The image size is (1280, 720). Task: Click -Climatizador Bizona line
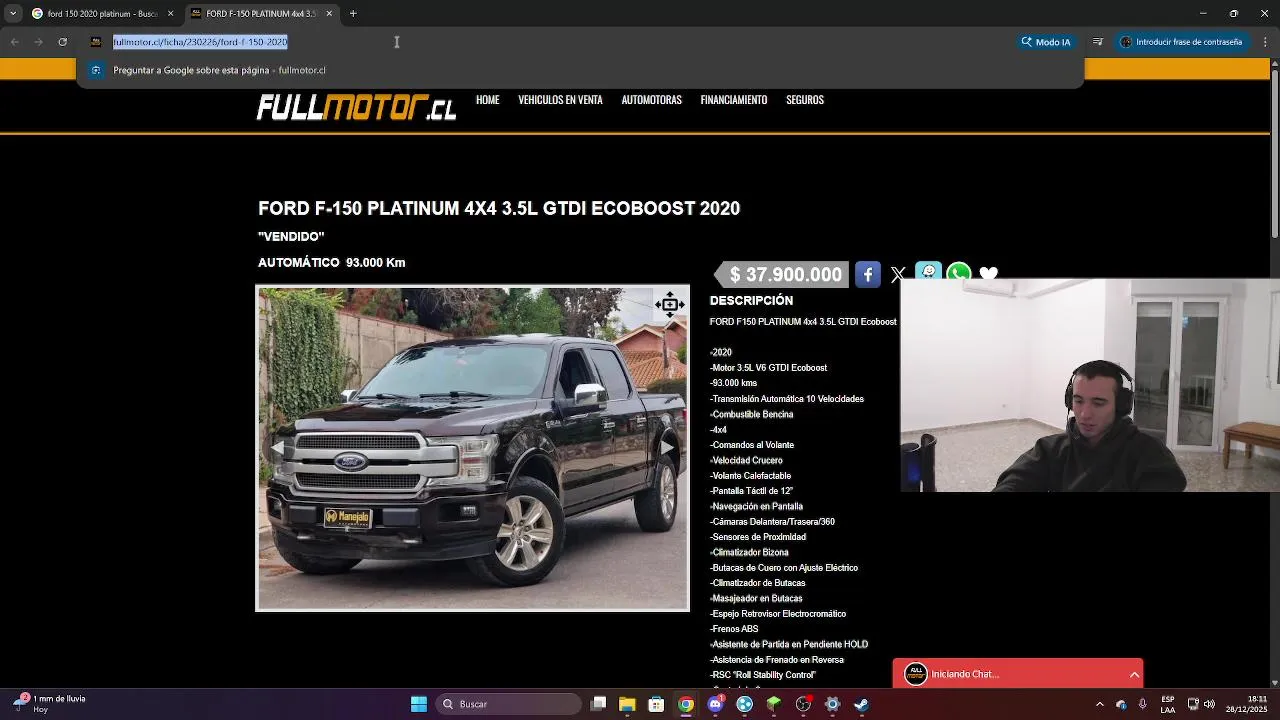click(x=749, y=552)
